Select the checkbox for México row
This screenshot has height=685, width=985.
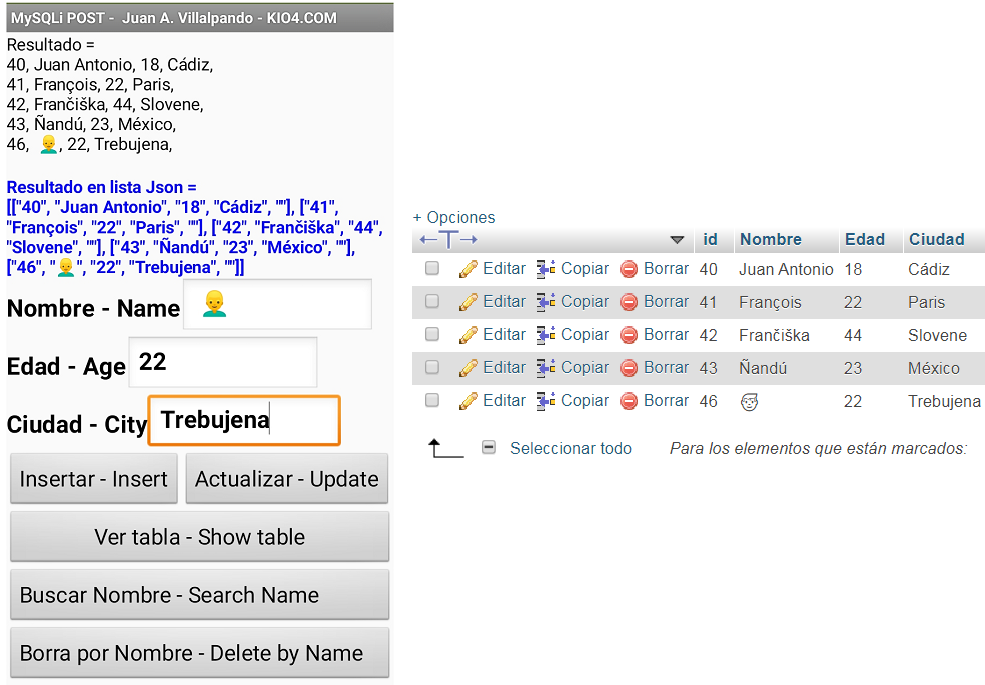tap(432, 368)
